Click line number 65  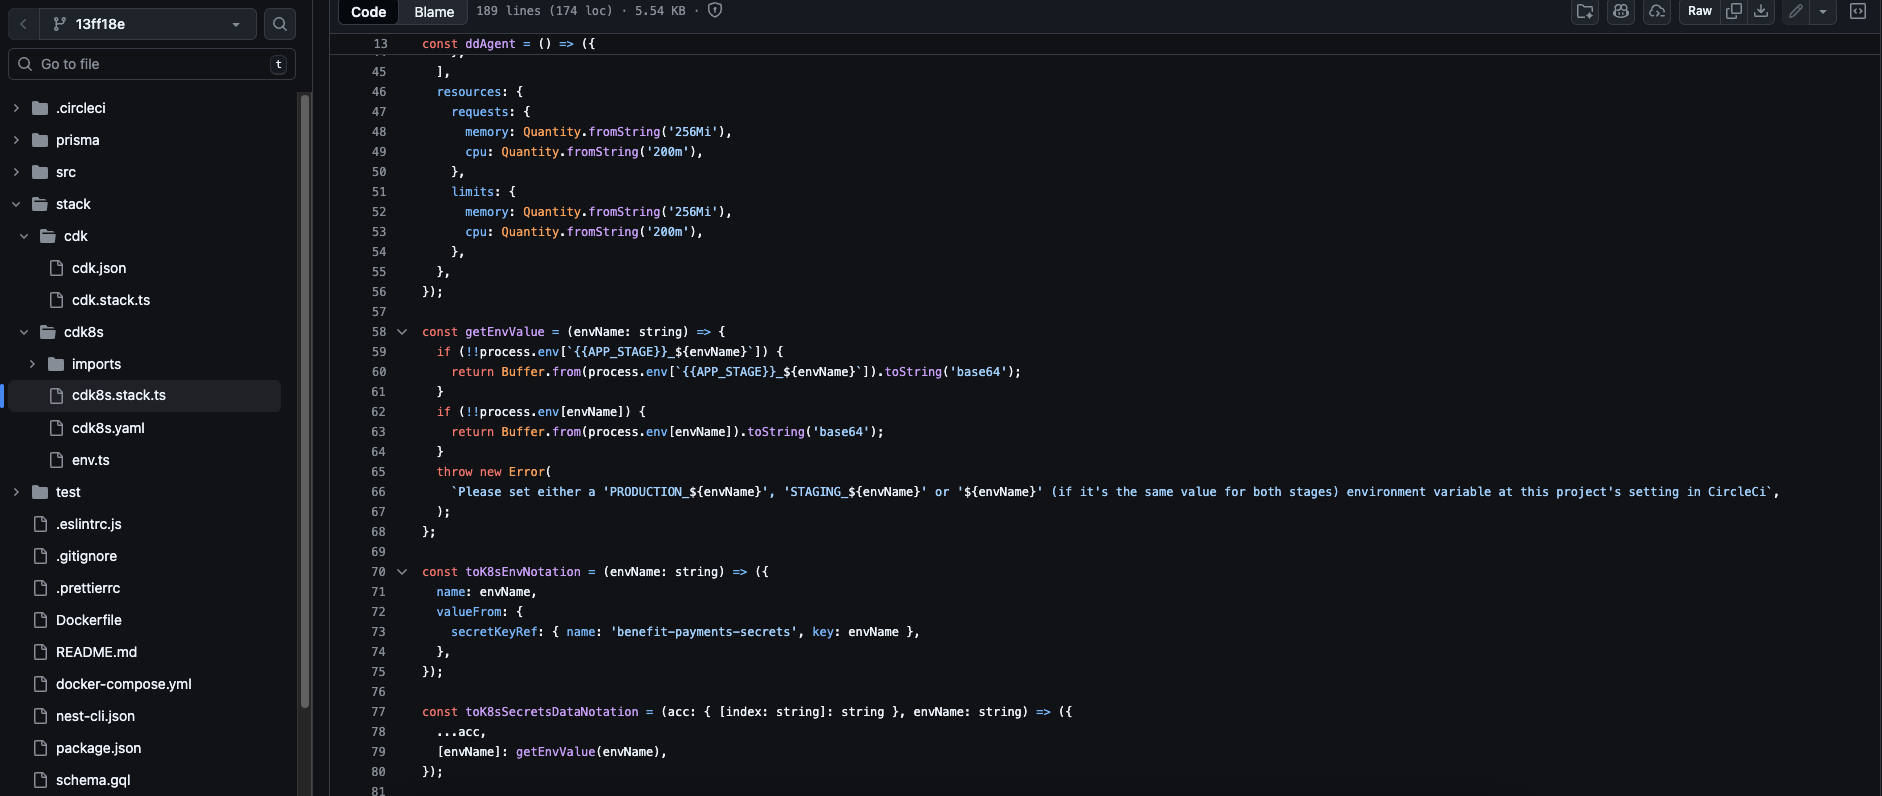(378, 472)
